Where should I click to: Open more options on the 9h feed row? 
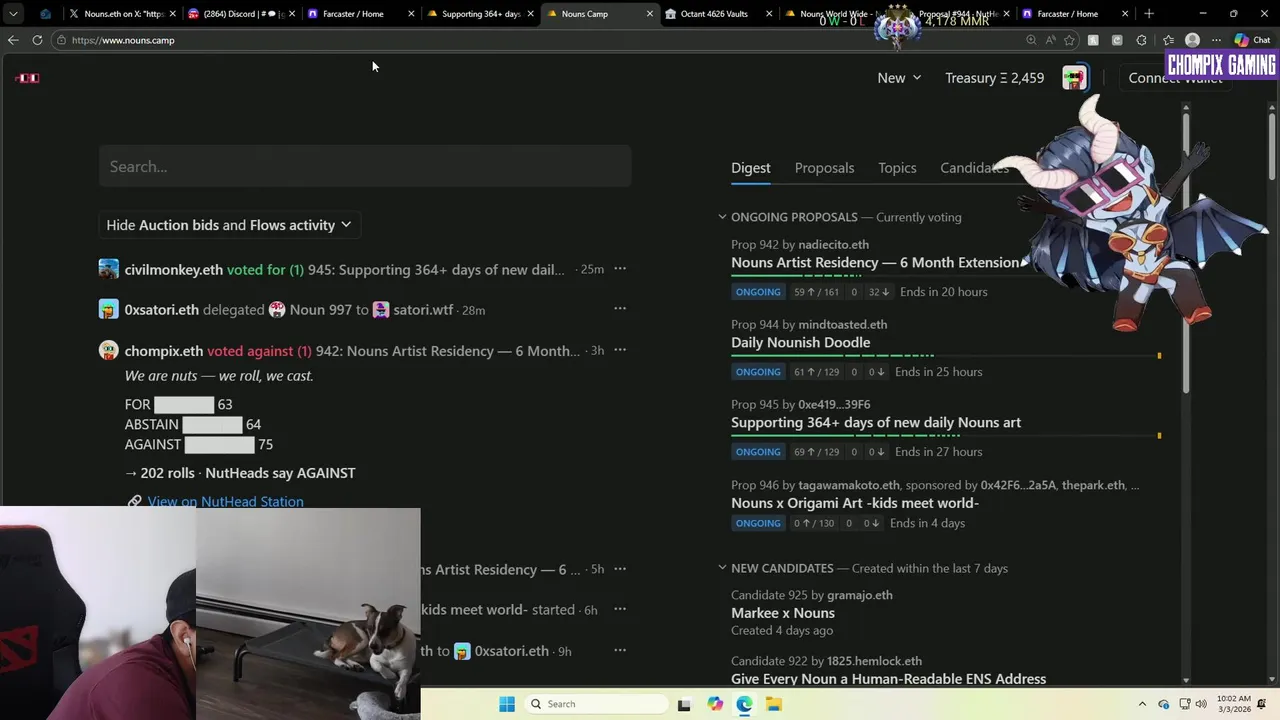click(620, 650)
